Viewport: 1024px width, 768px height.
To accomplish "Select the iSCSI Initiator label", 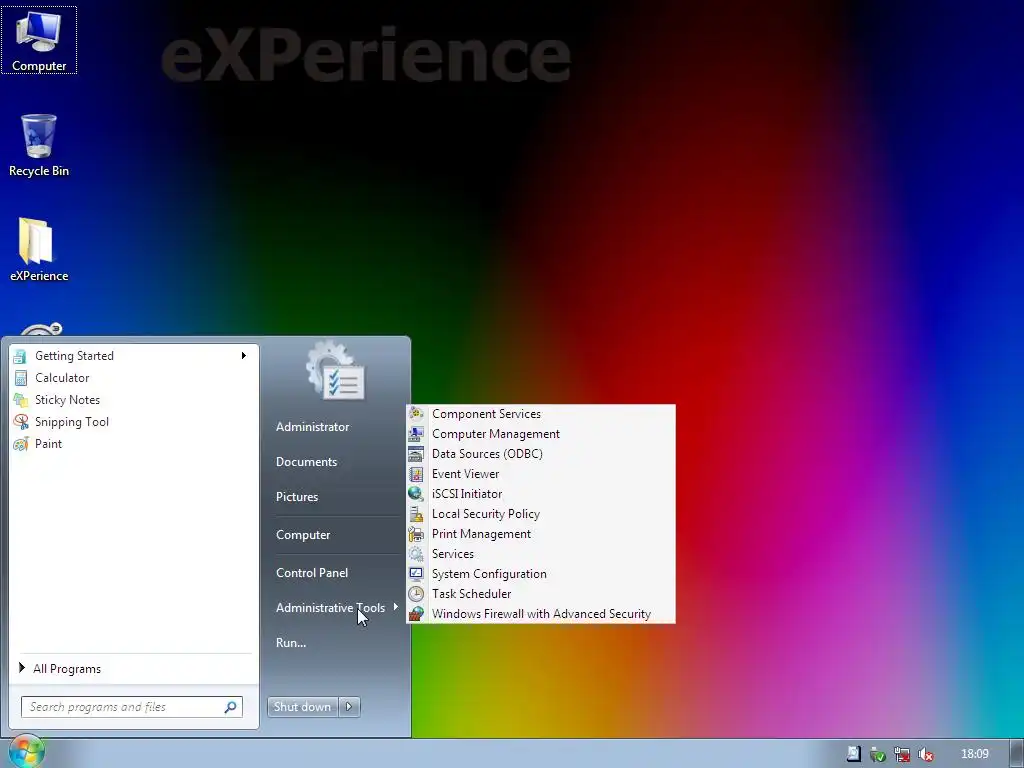I will [x=467, y=494].
